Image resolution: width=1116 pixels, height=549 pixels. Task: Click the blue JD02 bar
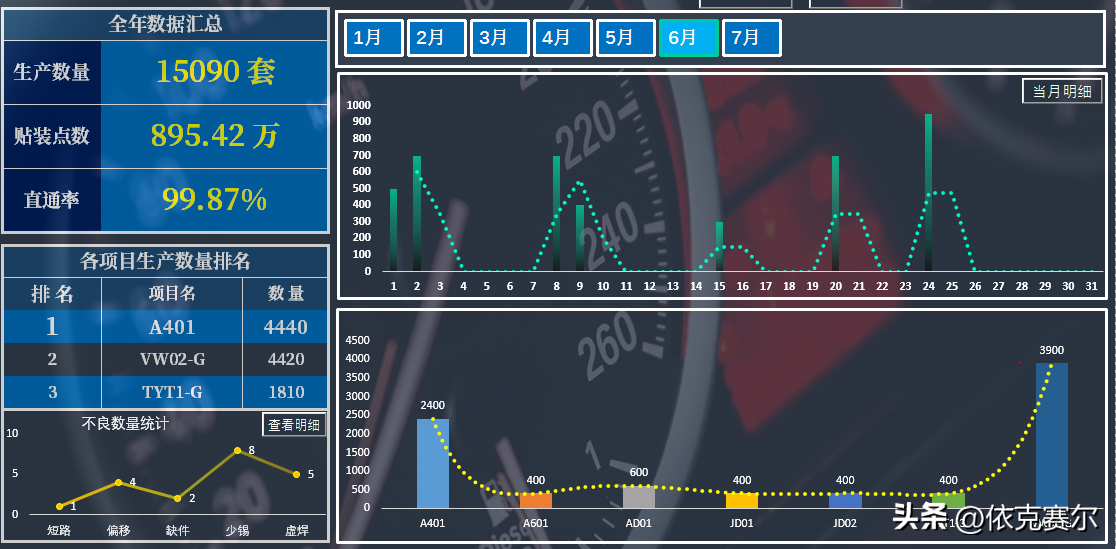pos(846,501)
